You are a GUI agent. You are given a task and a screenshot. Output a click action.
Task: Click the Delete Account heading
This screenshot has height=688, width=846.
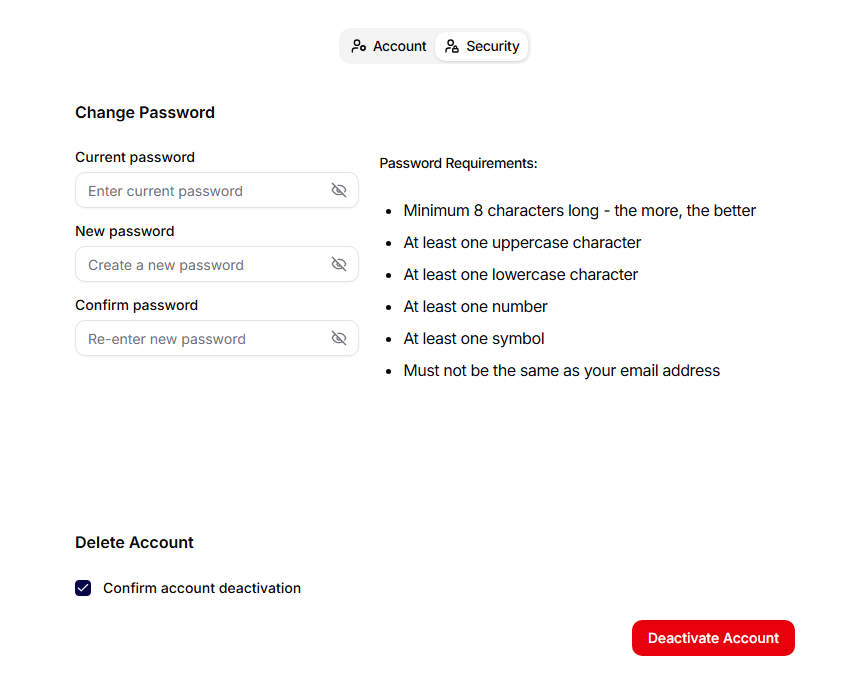coord(134,542)
